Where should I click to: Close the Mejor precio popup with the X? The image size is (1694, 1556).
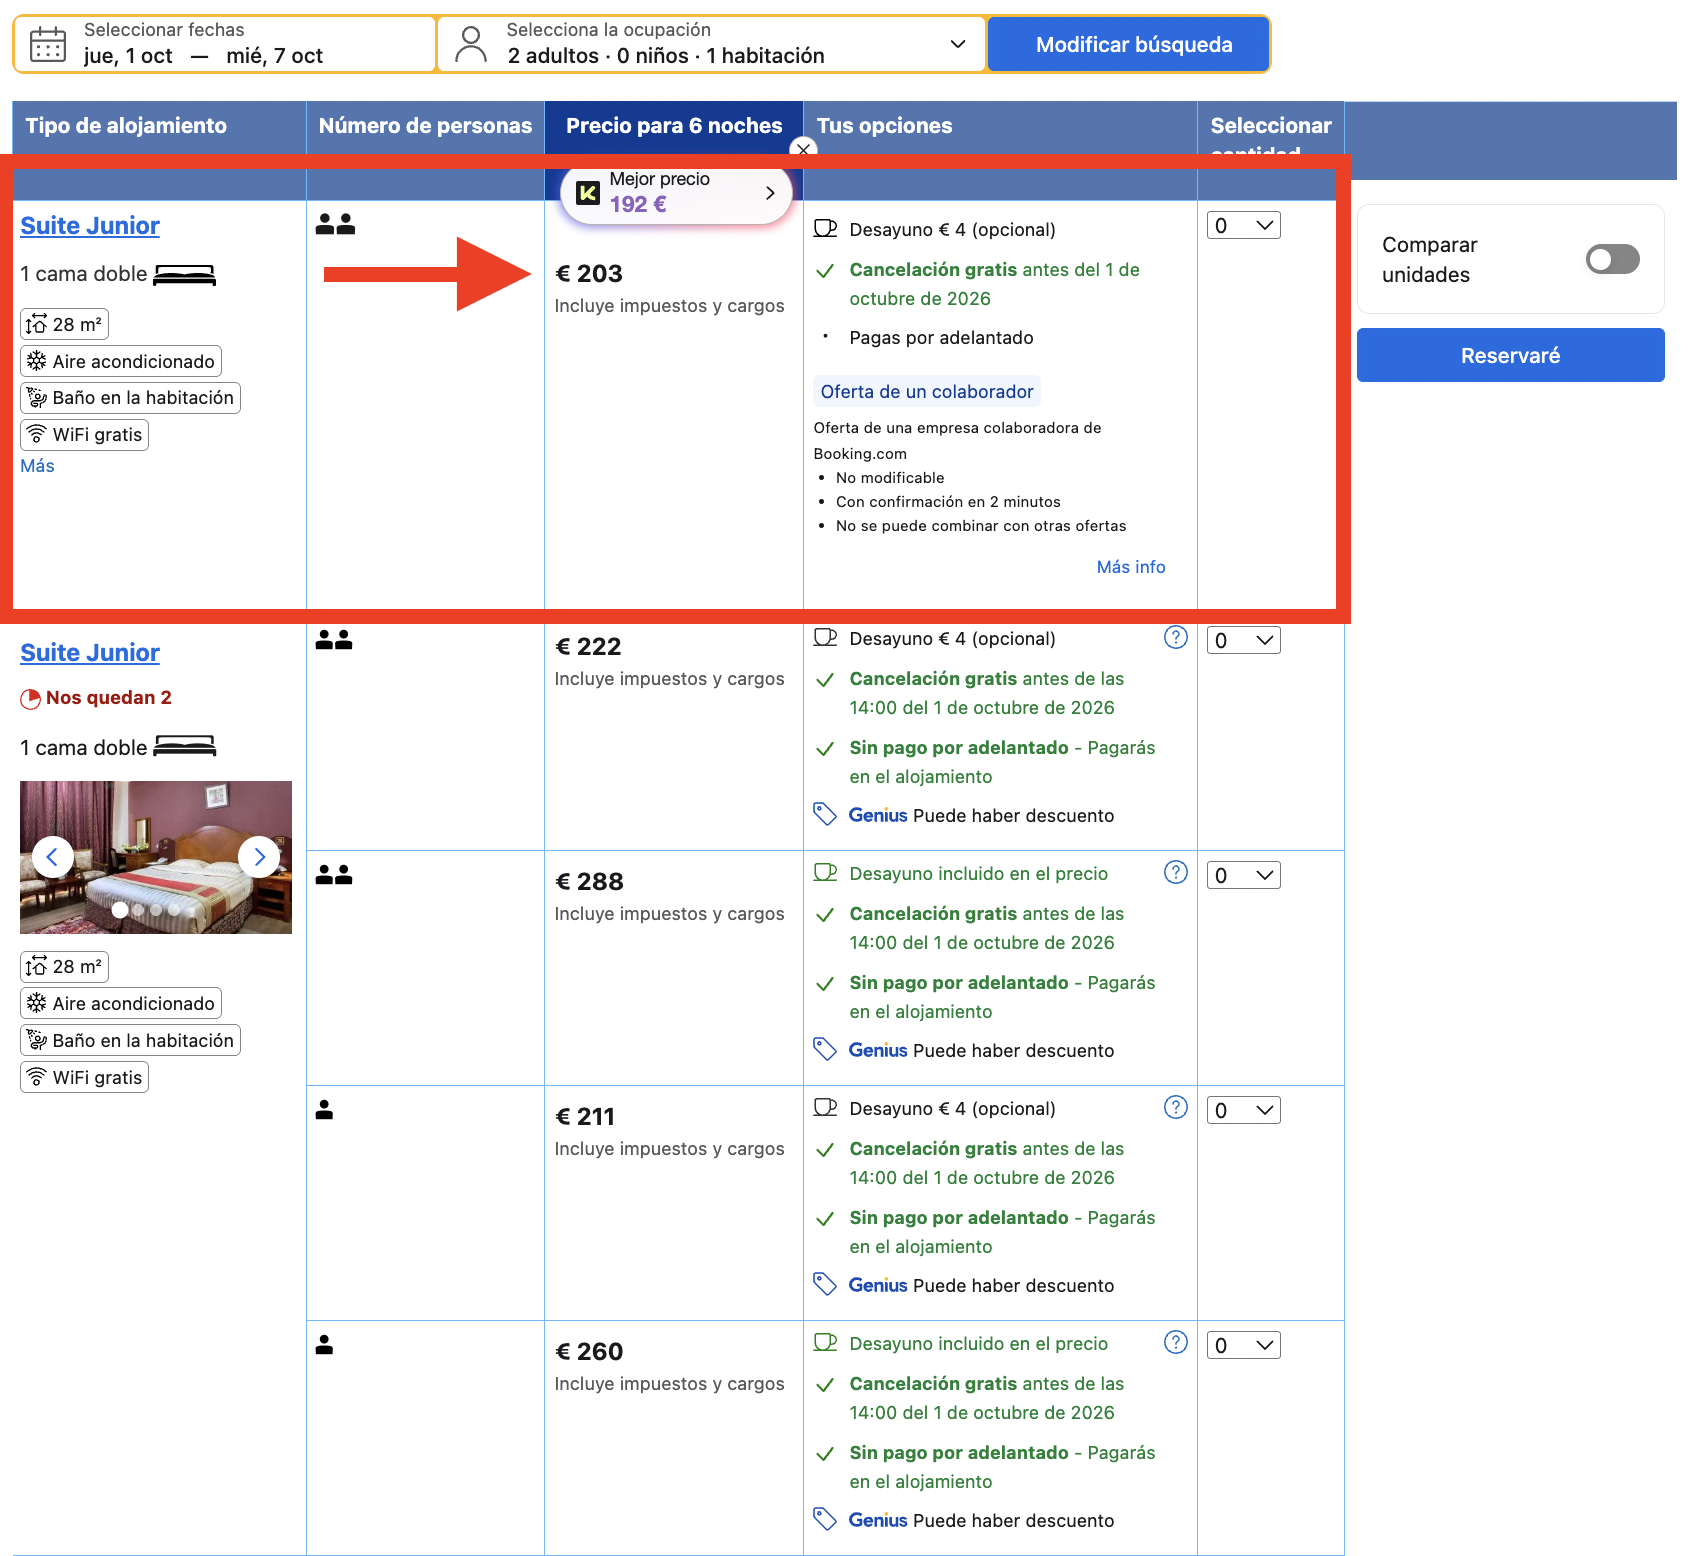pyautogui.click(x=803, y=150)
